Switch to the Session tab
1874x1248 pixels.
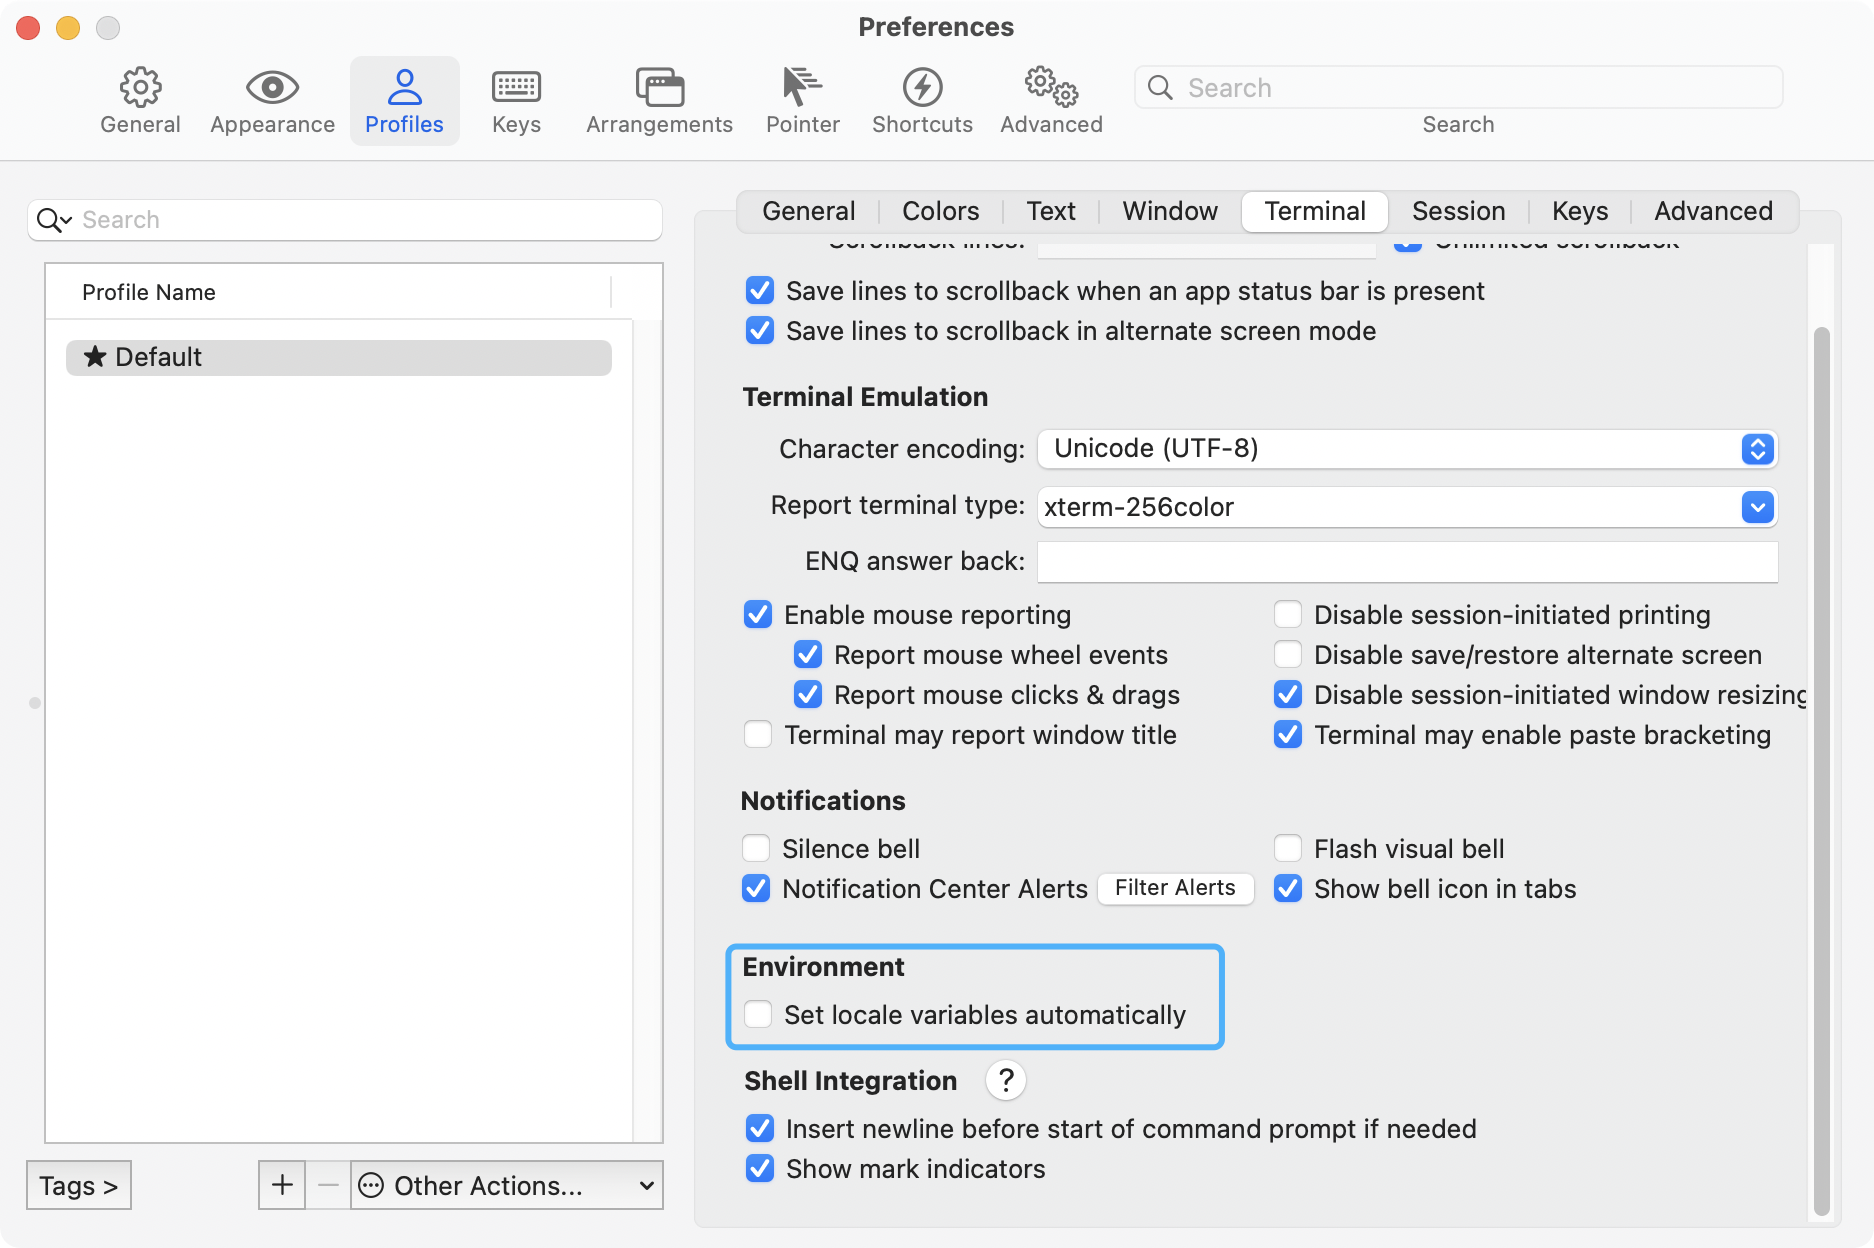tap(1458, 211)
